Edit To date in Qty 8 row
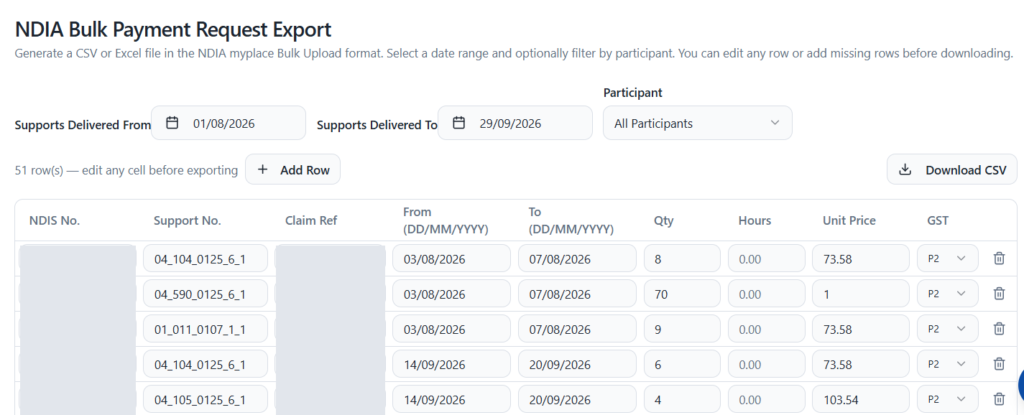This screenshot has height=415, width=1024. (577, 259)
